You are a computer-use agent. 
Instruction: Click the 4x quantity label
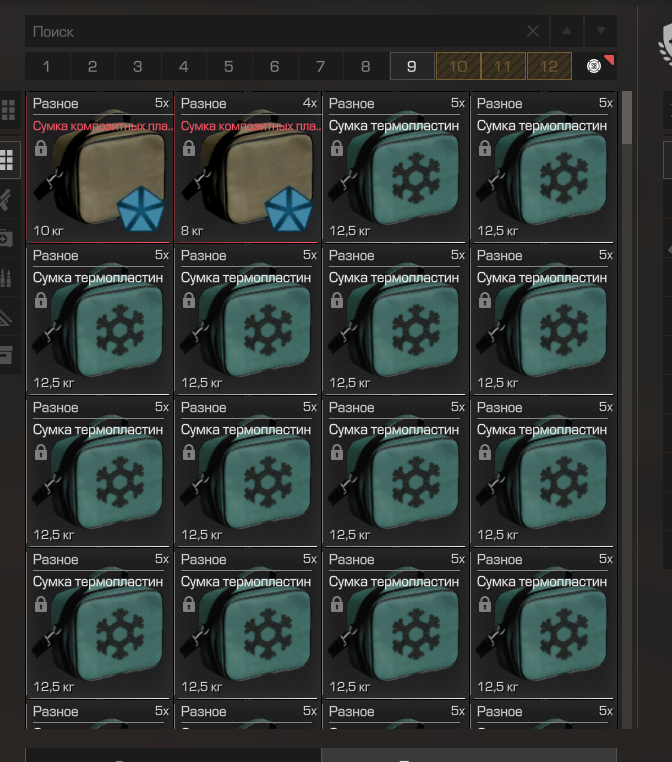pyautogui.click(x=310, y=103)
